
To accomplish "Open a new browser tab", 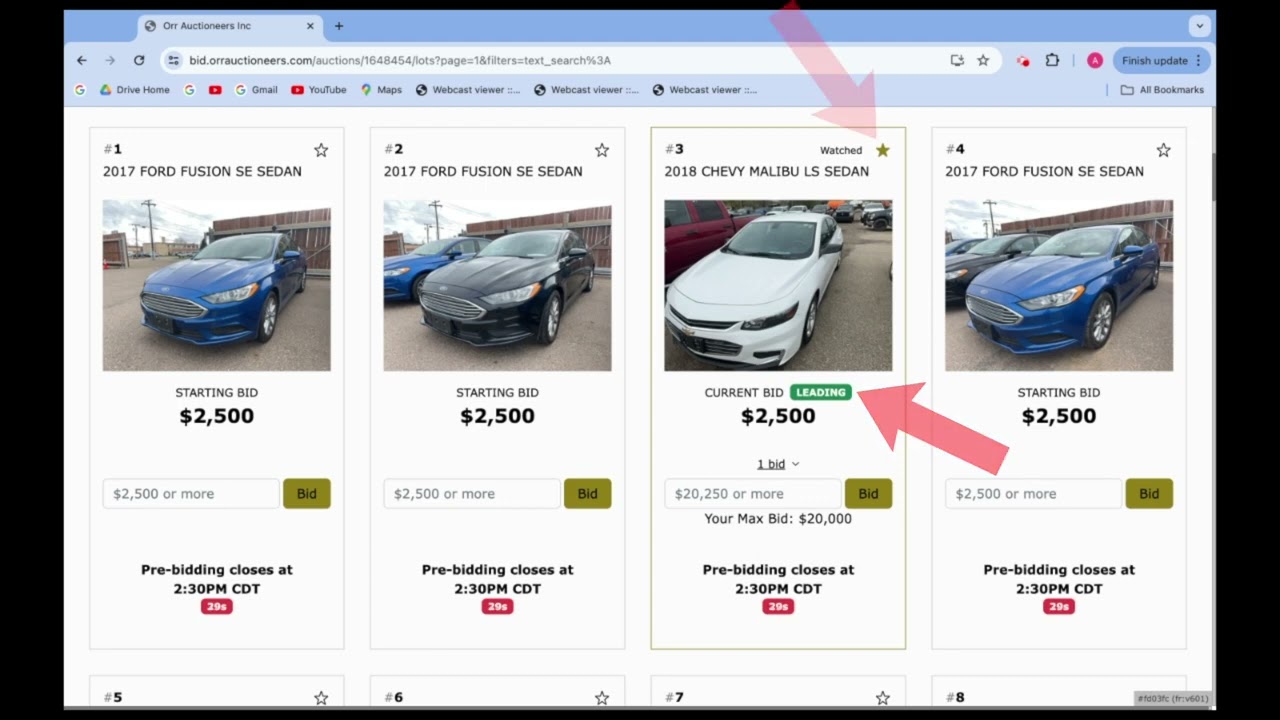I will [x=339, y=26].
